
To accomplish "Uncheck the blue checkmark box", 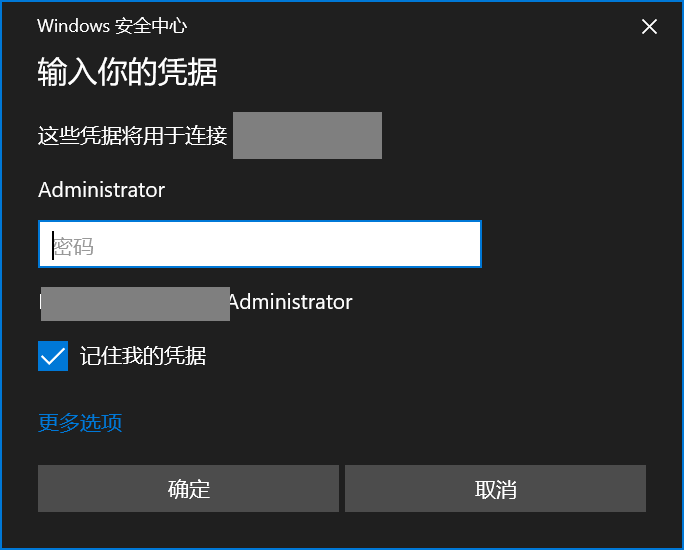I will click(x=53, y=356).
